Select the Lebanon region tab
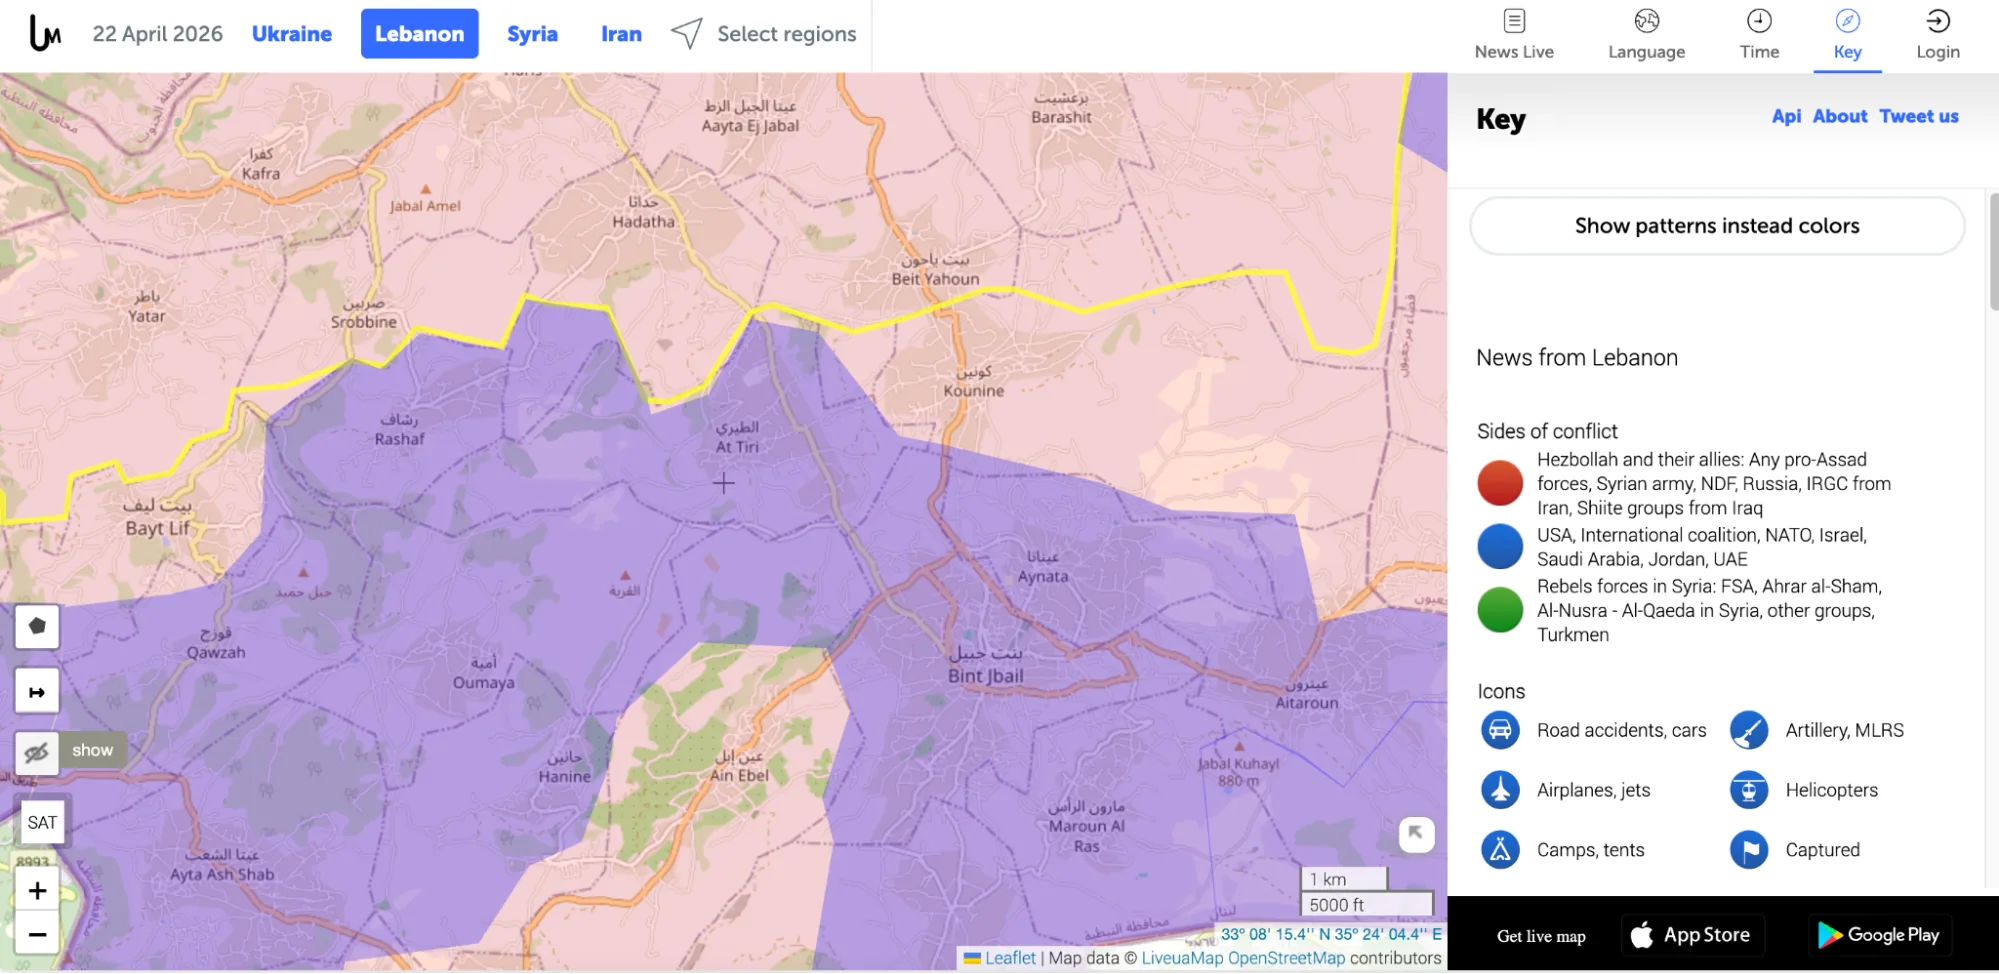The image size is (1999, 974). pos(419,34)
